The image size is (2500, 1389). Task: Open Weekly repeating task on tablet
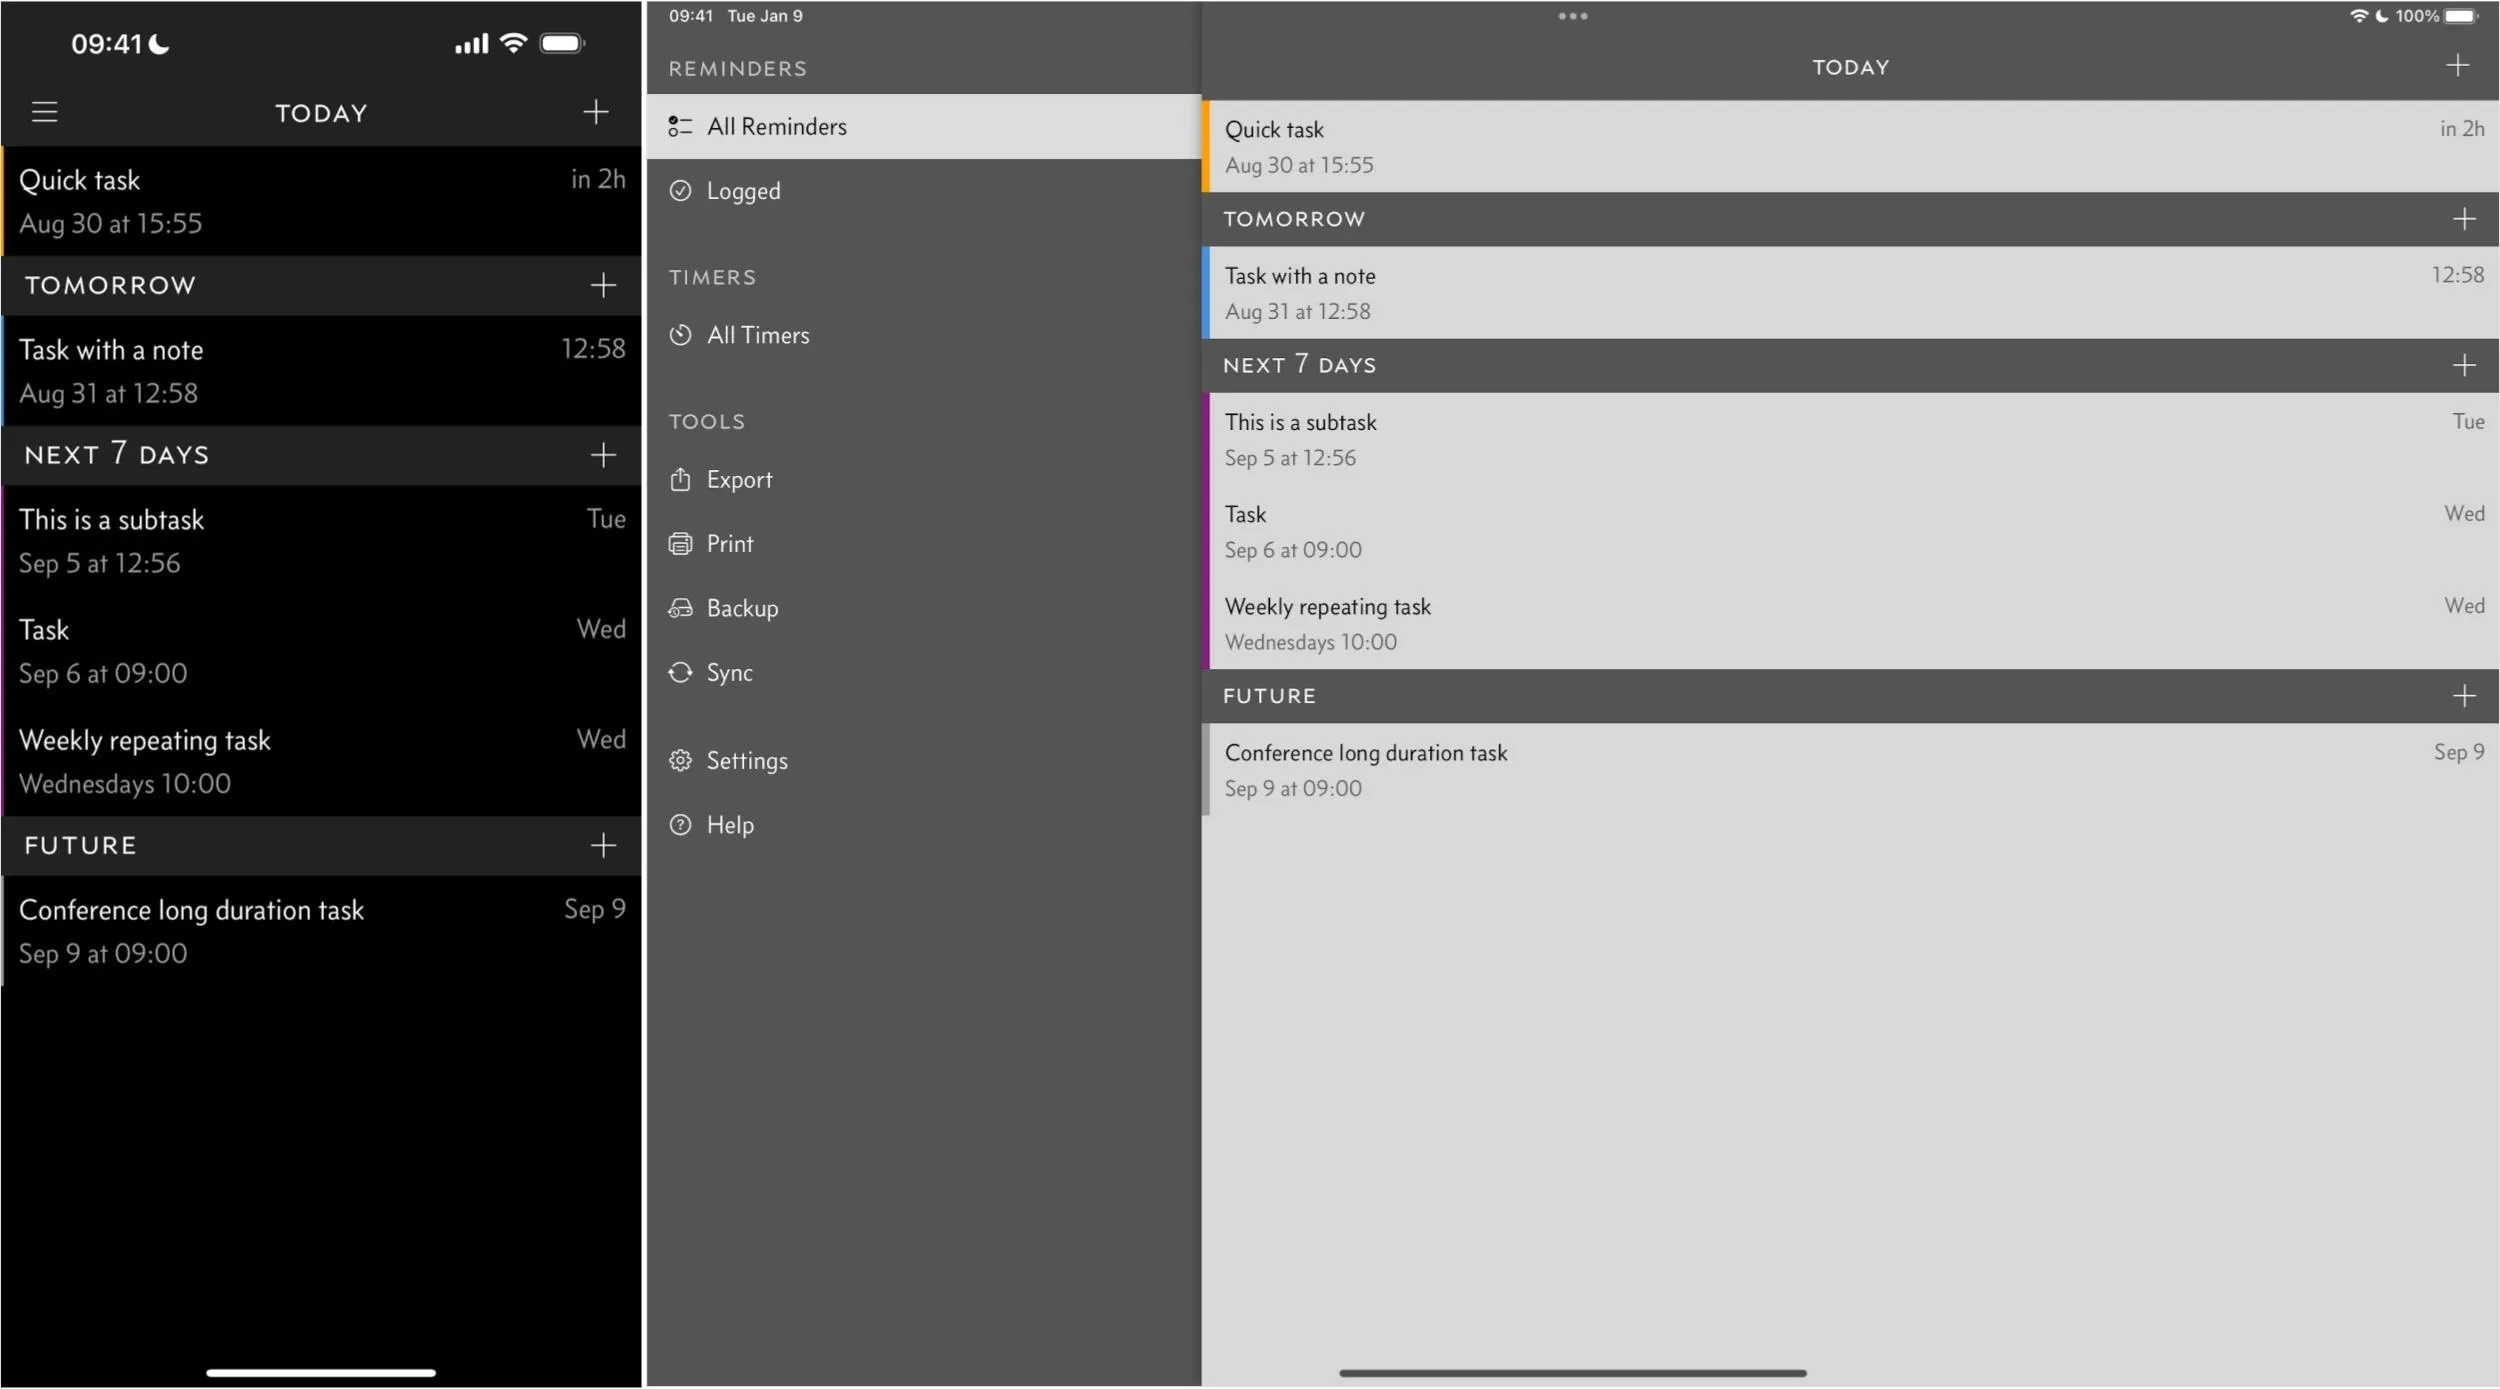coord(1850,623)
